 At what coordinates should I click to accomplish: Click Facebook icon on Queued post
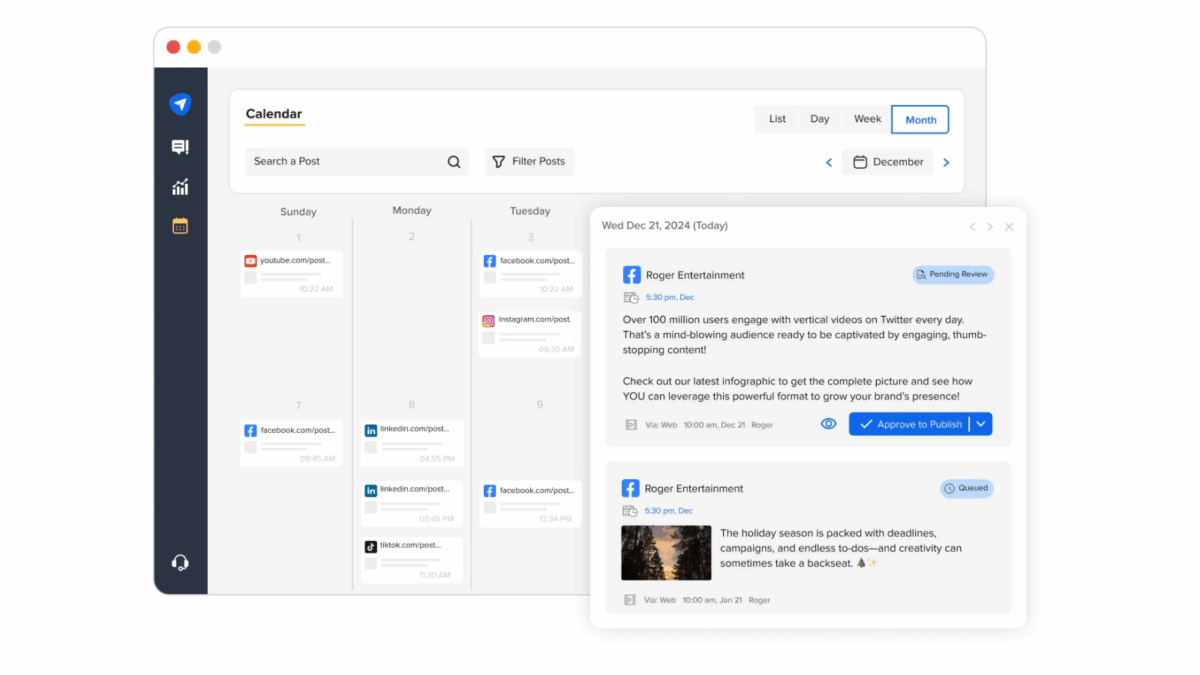tap(631, 489)
